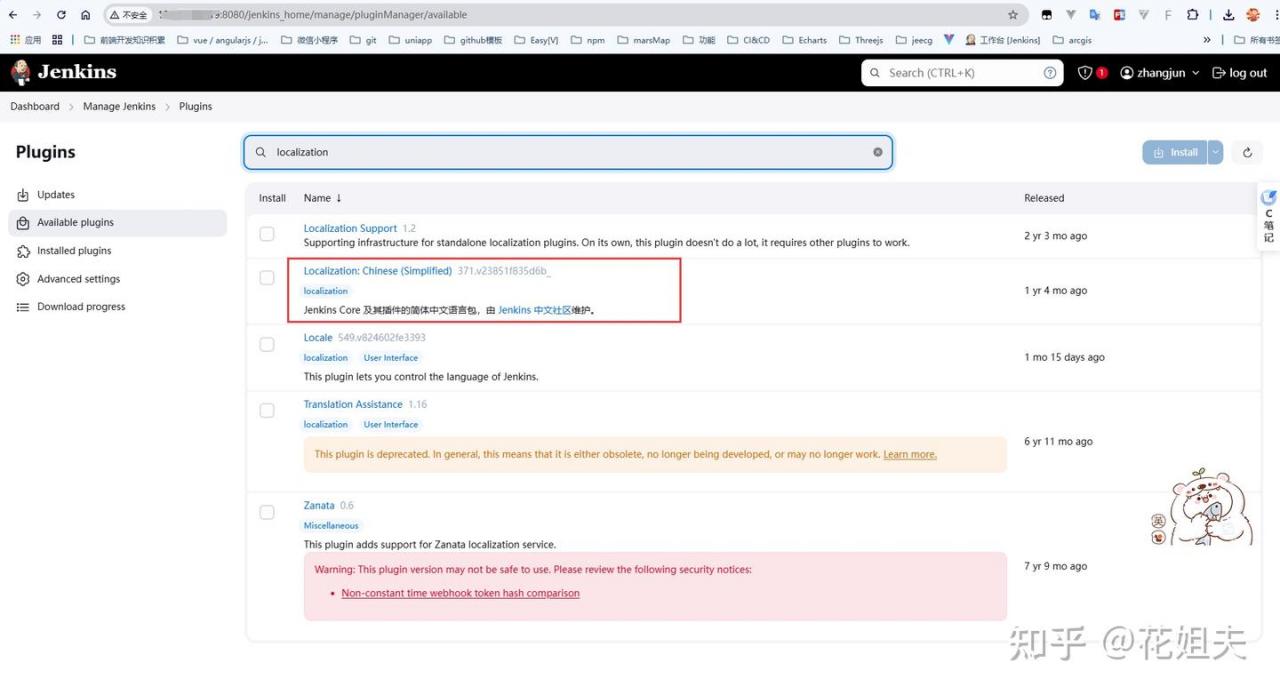Open the Zanata plugin link
Image resolution: width=1280 pixels, height=695 pixels.
click(x=319, y=506)
